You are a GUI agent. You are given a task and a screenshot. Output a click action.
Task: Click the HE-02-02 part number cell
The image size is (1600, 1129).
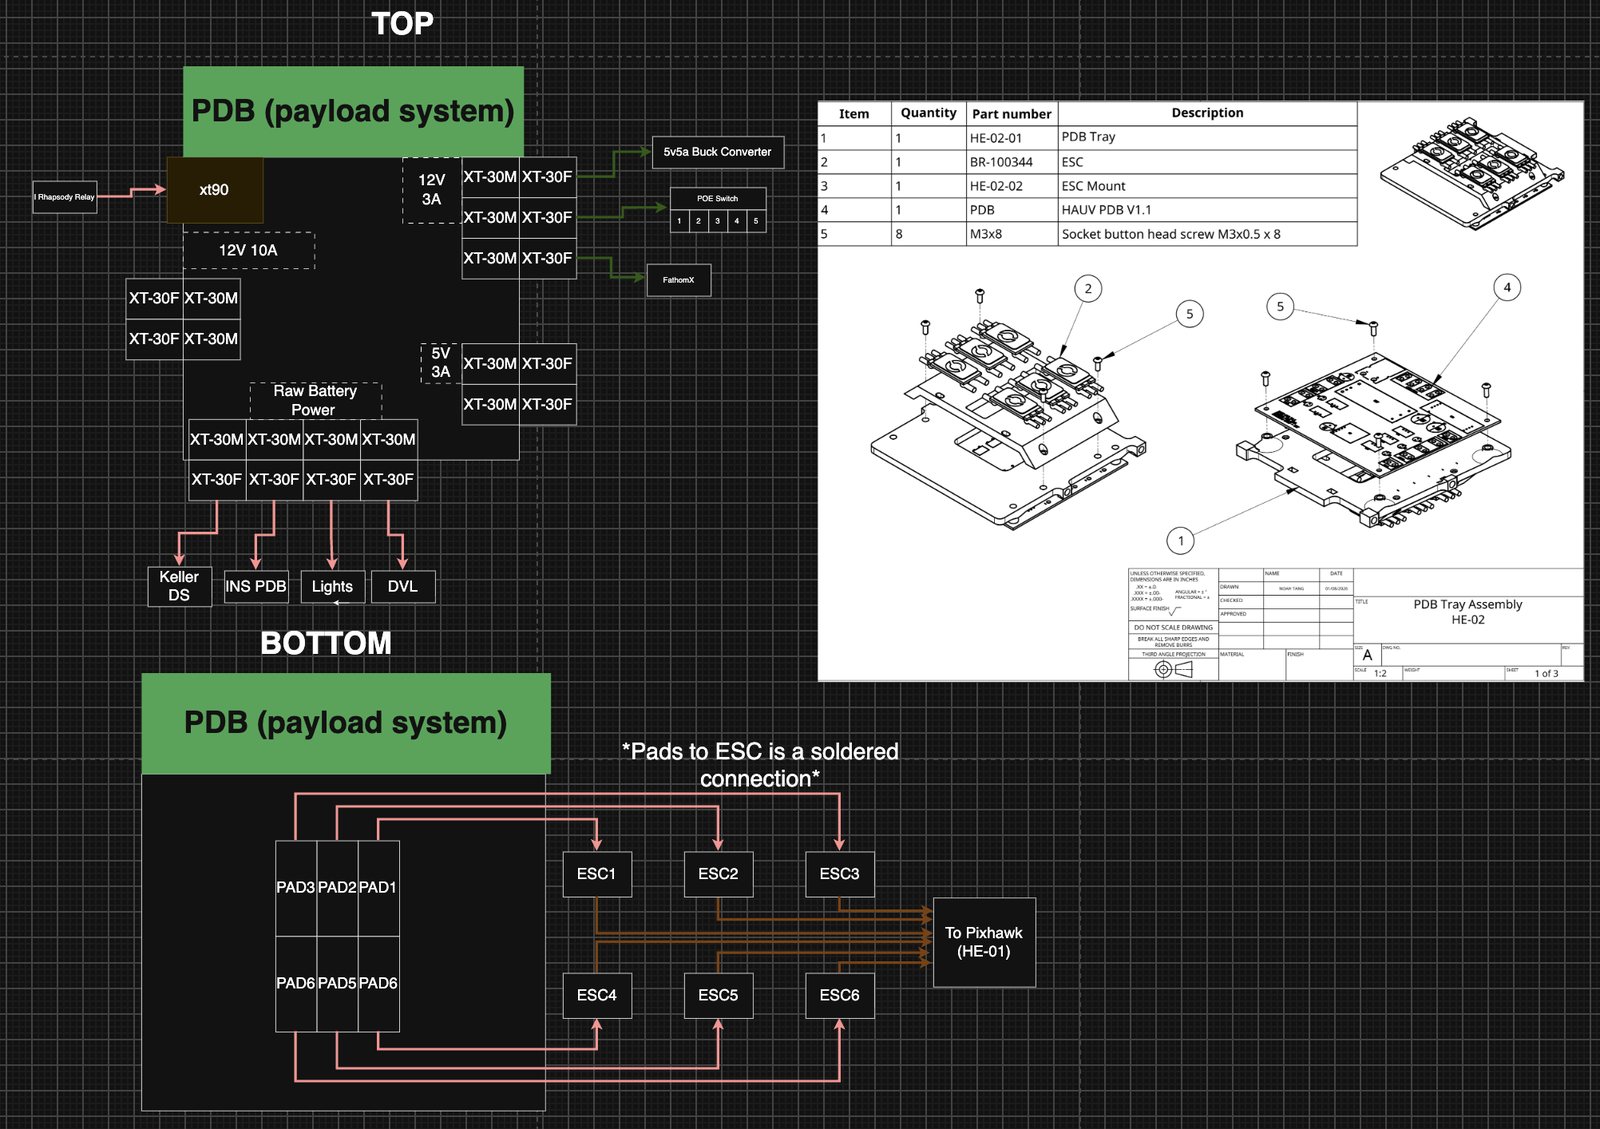pos(1011,186)
